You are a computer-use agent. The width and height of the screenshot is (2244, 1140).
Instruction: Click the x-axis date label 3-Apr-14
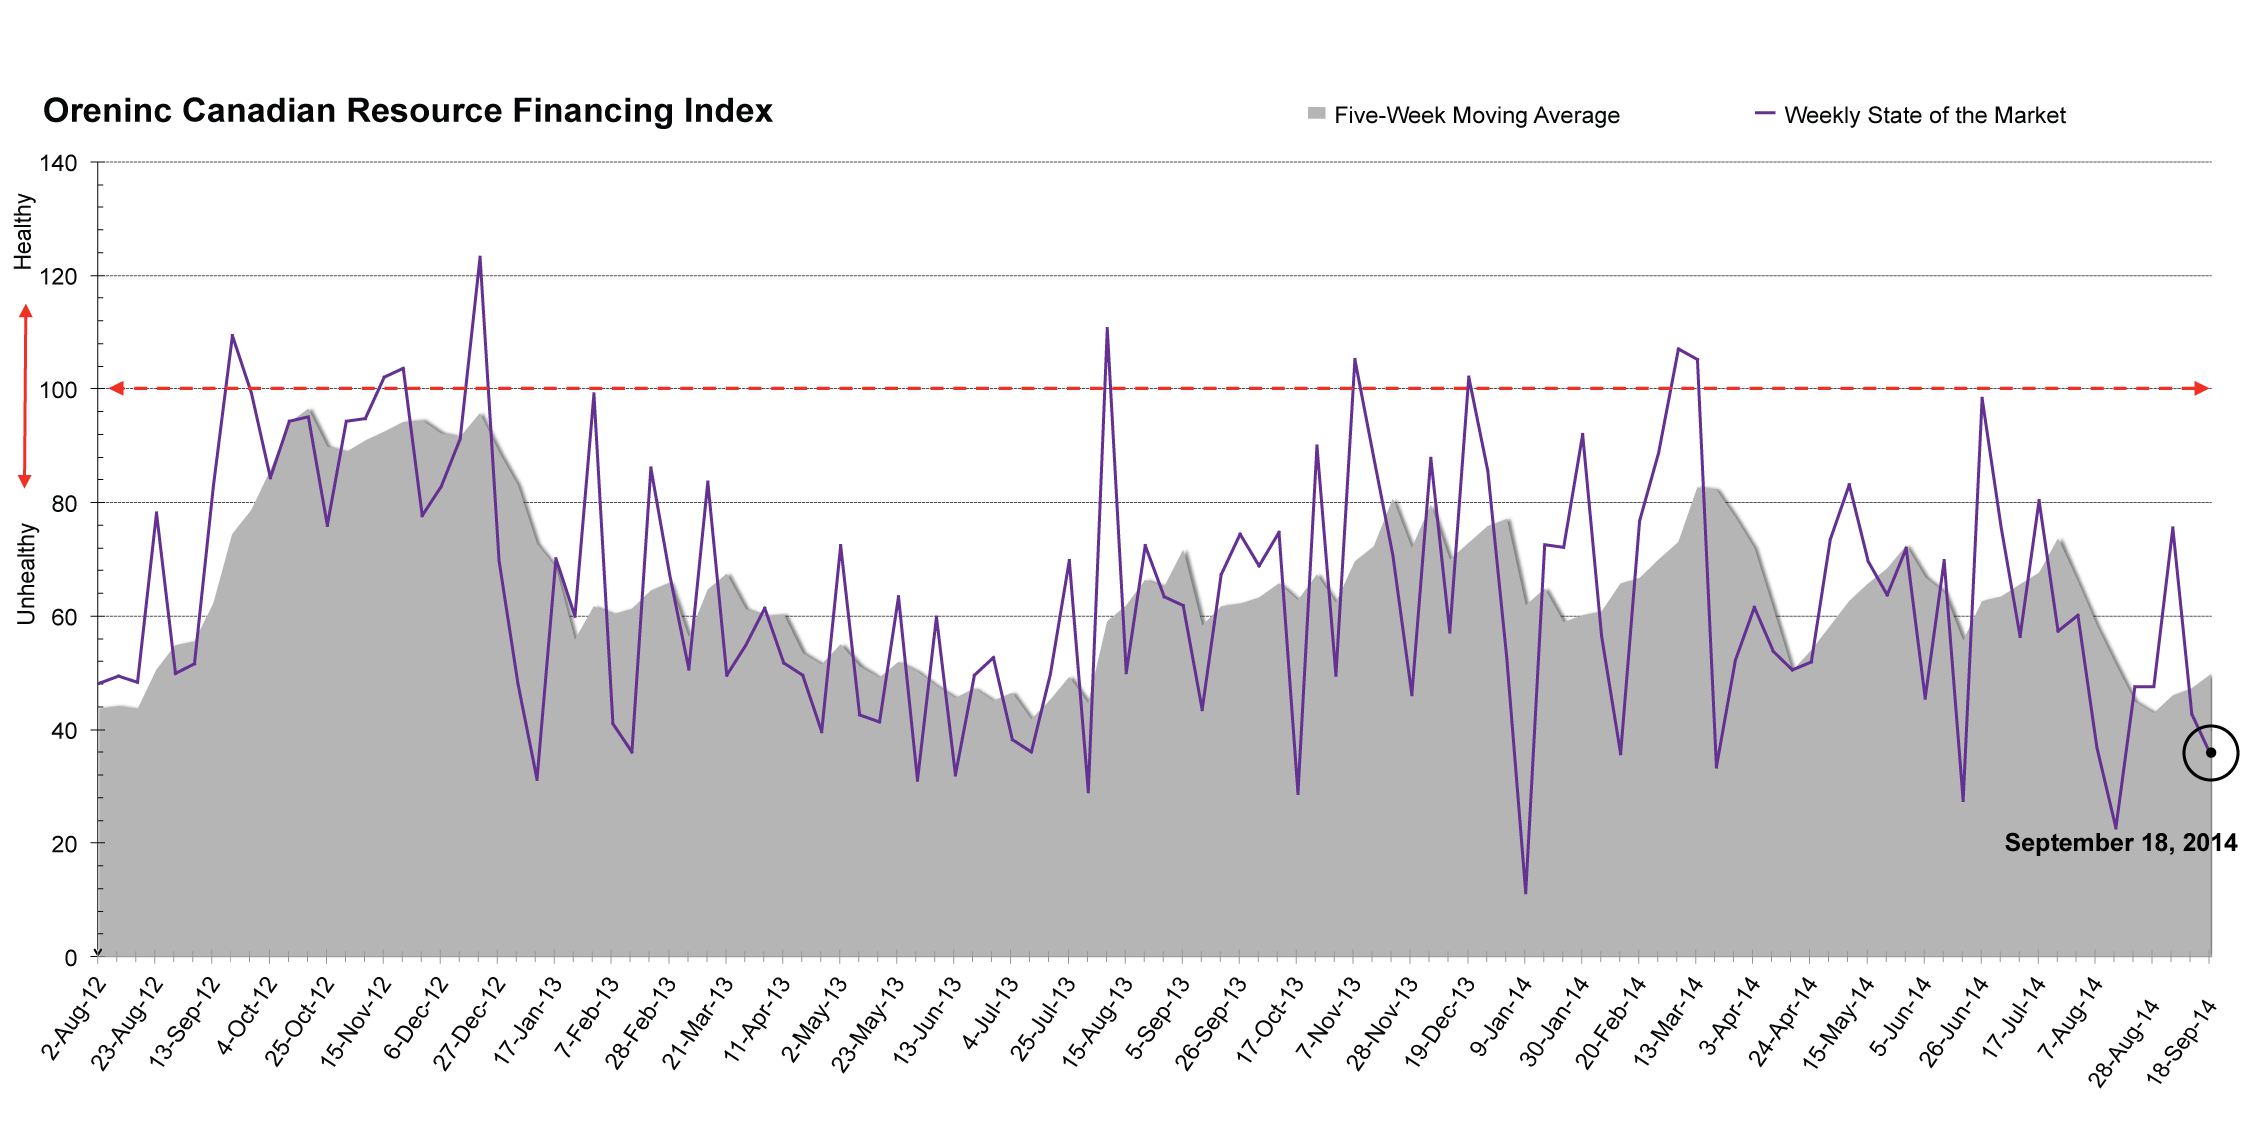click(x=1729, y=1015)
